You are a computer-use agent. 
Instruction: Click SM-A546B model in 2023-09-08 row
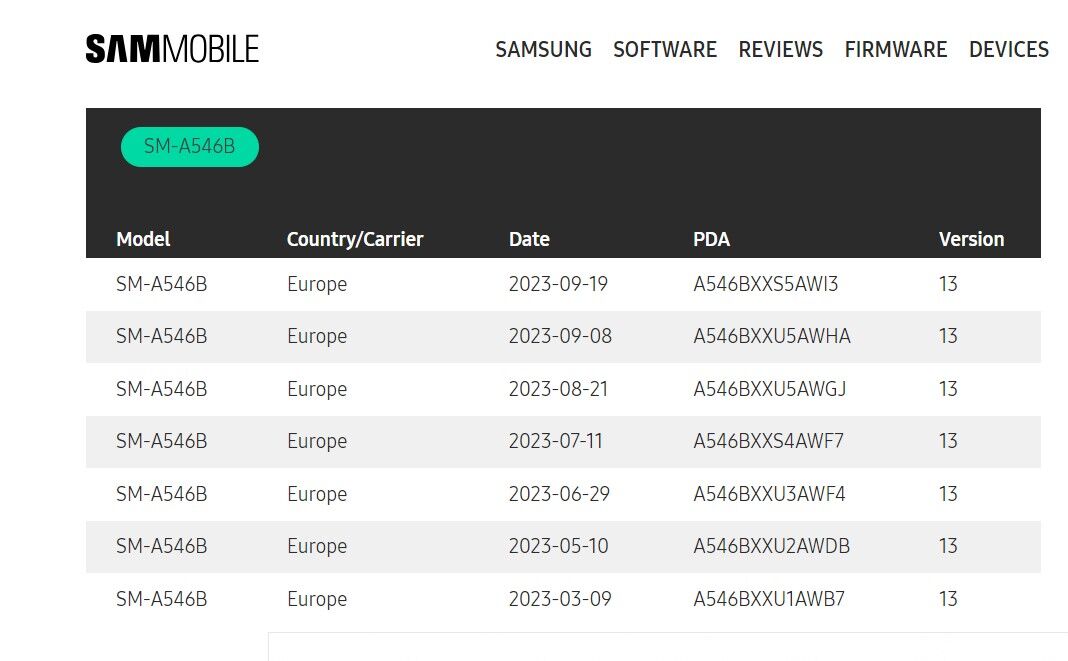161,336
